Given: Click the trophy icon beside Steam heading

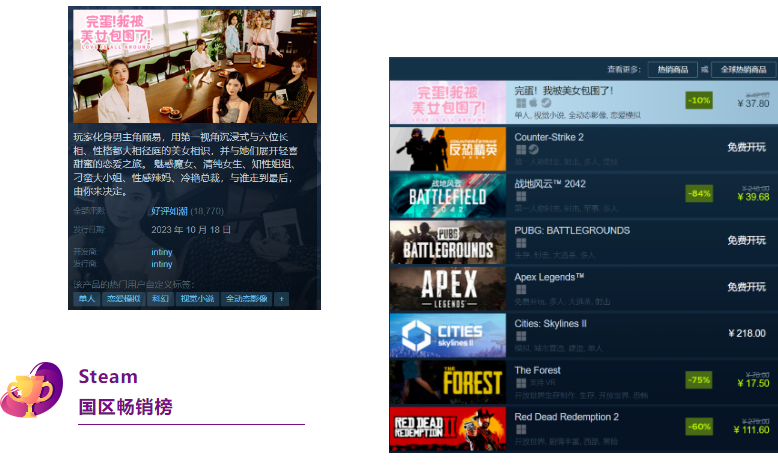Looking at the screenshot, I should coord(32,391).
